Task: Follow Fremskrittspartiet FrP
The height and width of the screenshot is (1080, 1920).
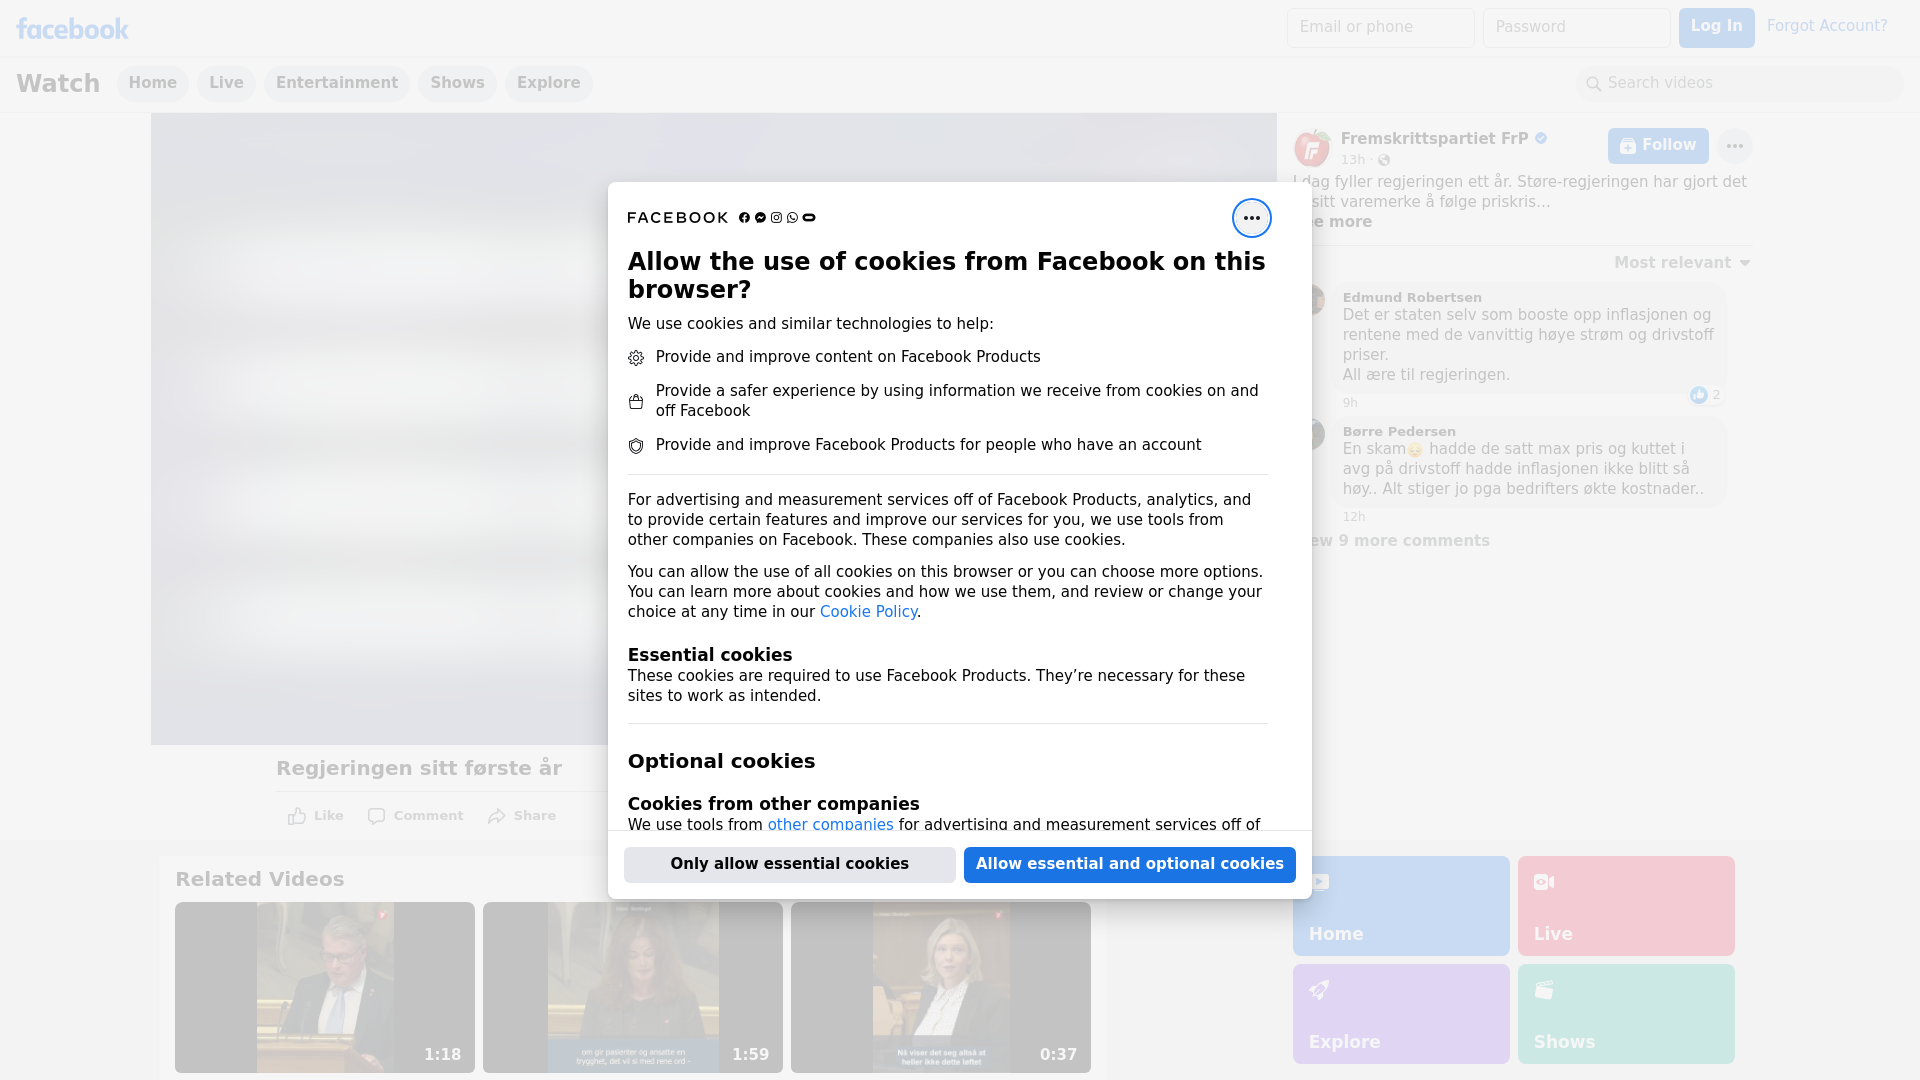Action: [x=1658, y=146]
